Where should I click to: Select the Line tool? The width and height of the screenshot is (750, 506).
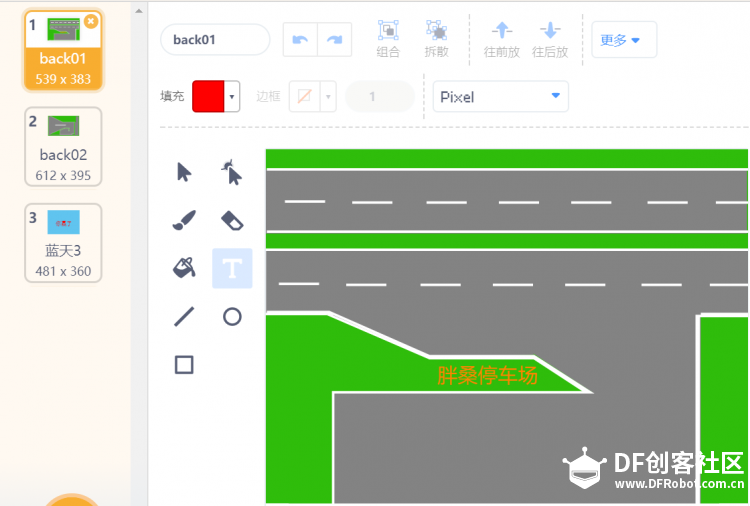pos(184,317)
